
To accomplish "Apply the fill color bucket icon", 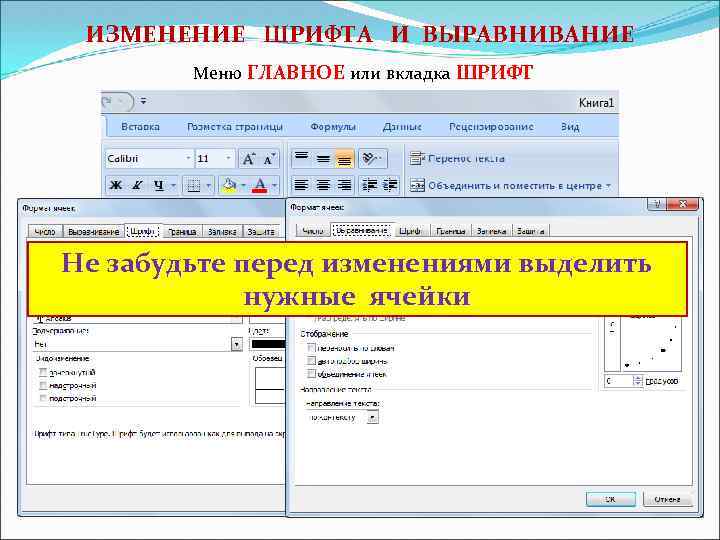I will click(229, 186).
